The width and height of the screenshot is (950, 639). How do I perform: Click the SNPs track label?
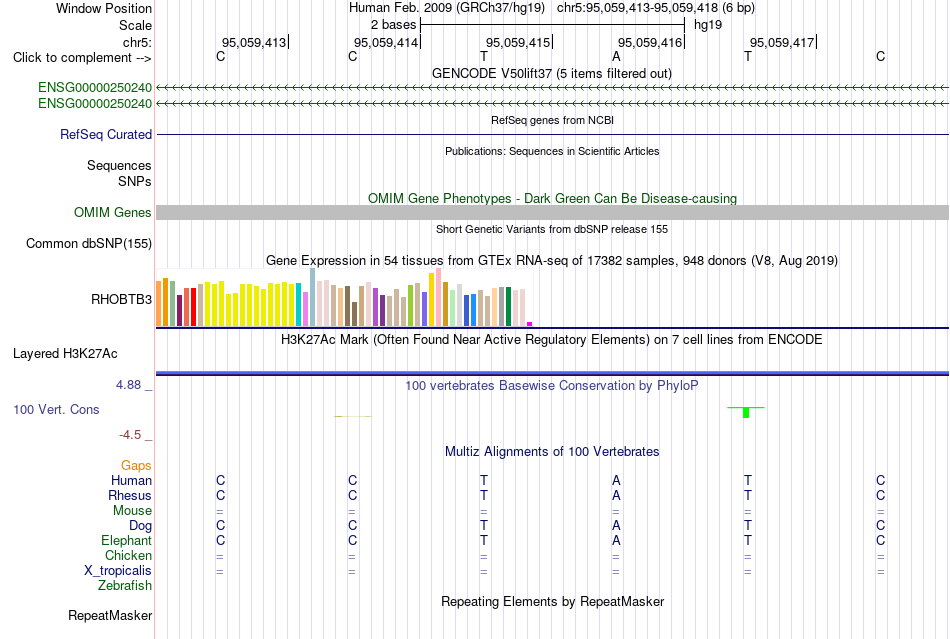click(135, 181)
